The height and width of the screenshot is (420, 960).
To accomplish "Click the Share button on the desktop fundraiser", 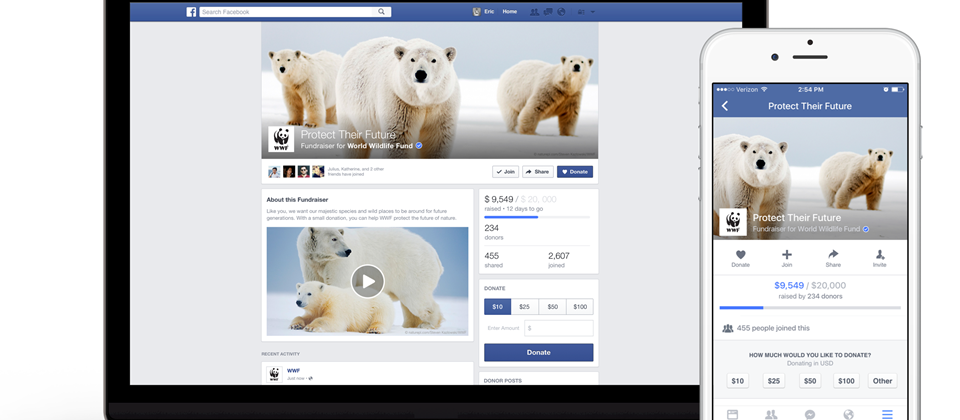I will point(538,172).
